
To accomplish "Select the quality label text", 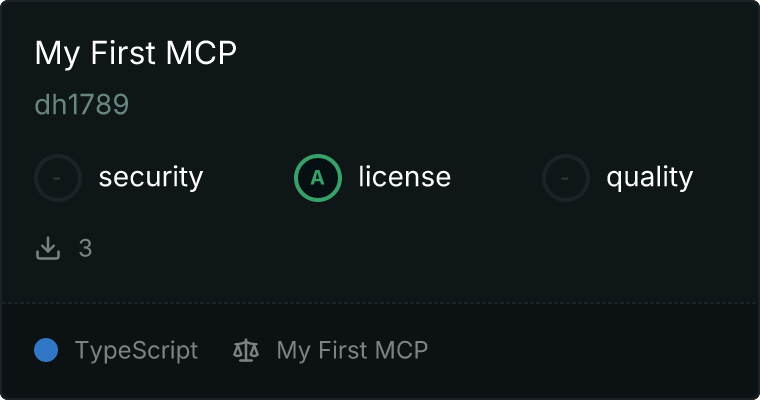I will pos(649,177).
